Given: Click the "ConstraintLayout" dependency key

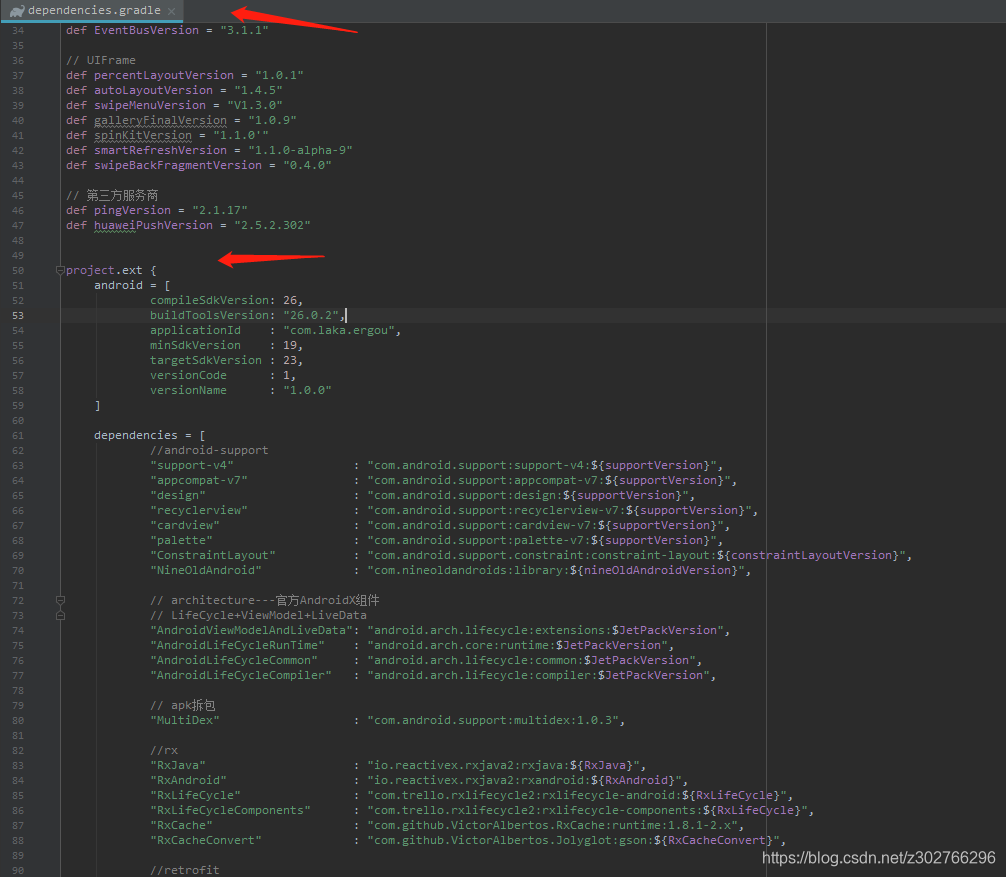Looking at the screenshot, I should [x=213, y=556].
